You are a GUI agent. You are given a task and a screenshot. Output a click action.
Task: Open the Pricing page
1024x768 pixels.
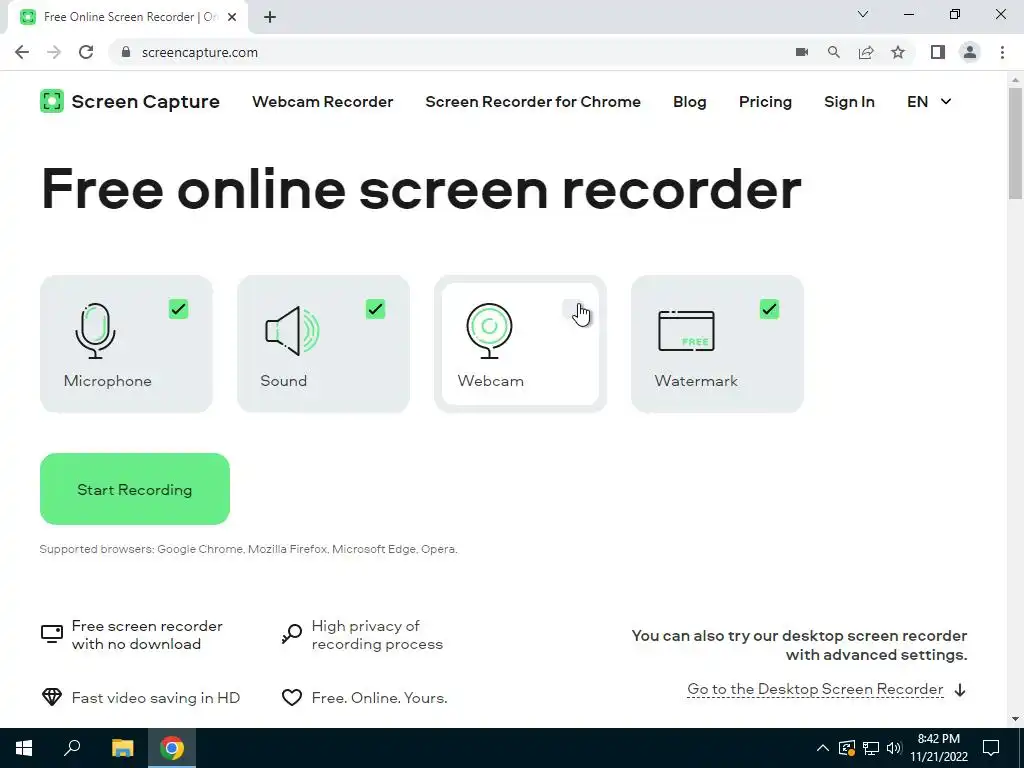(x=765, y=102)
